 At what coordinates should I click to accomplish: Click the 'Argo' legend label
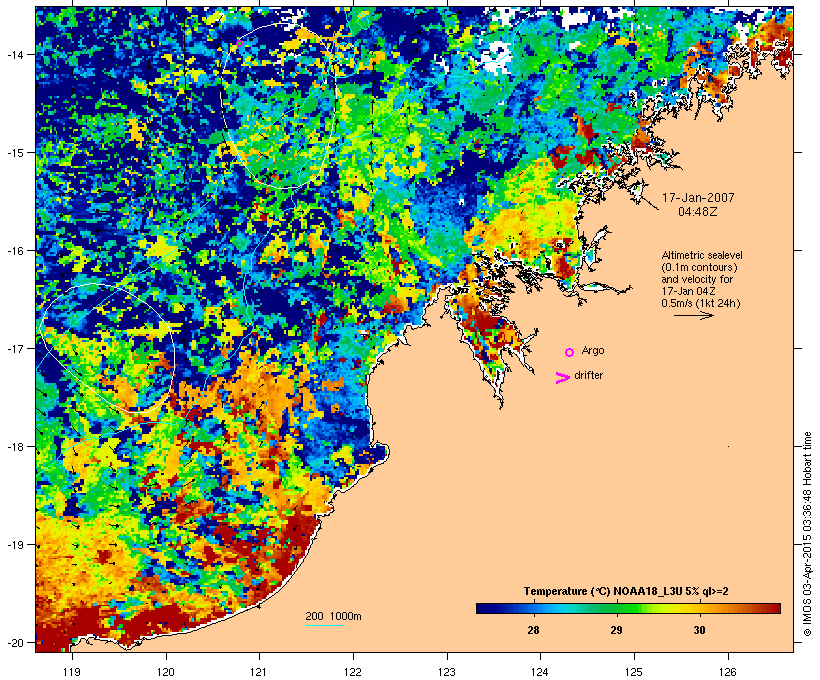coord(593,350)
